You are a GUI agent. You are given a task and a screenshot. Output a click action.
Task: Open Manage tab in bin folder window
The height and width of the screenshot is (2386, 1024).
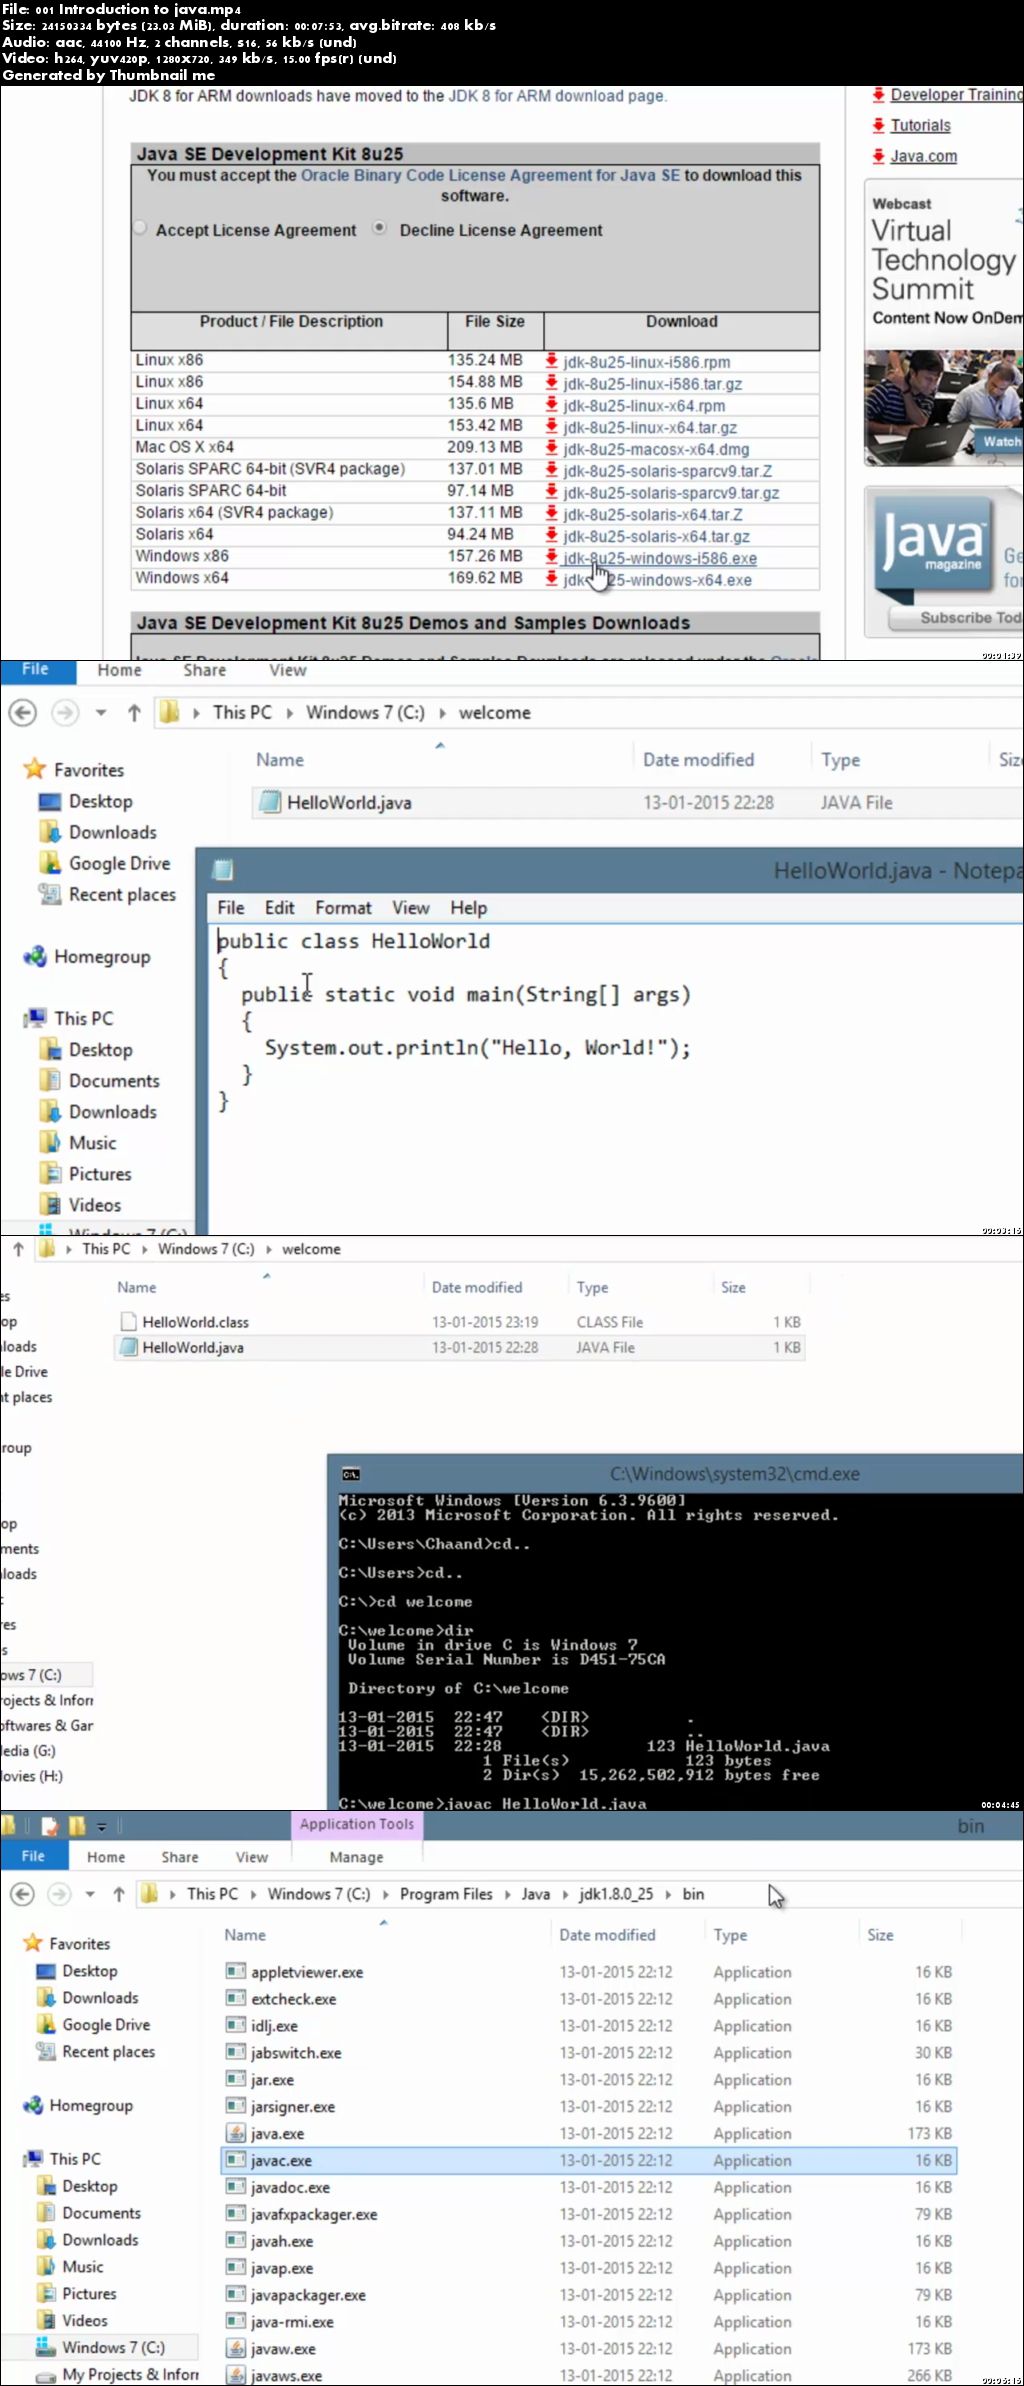click(x=356, y=1857)
